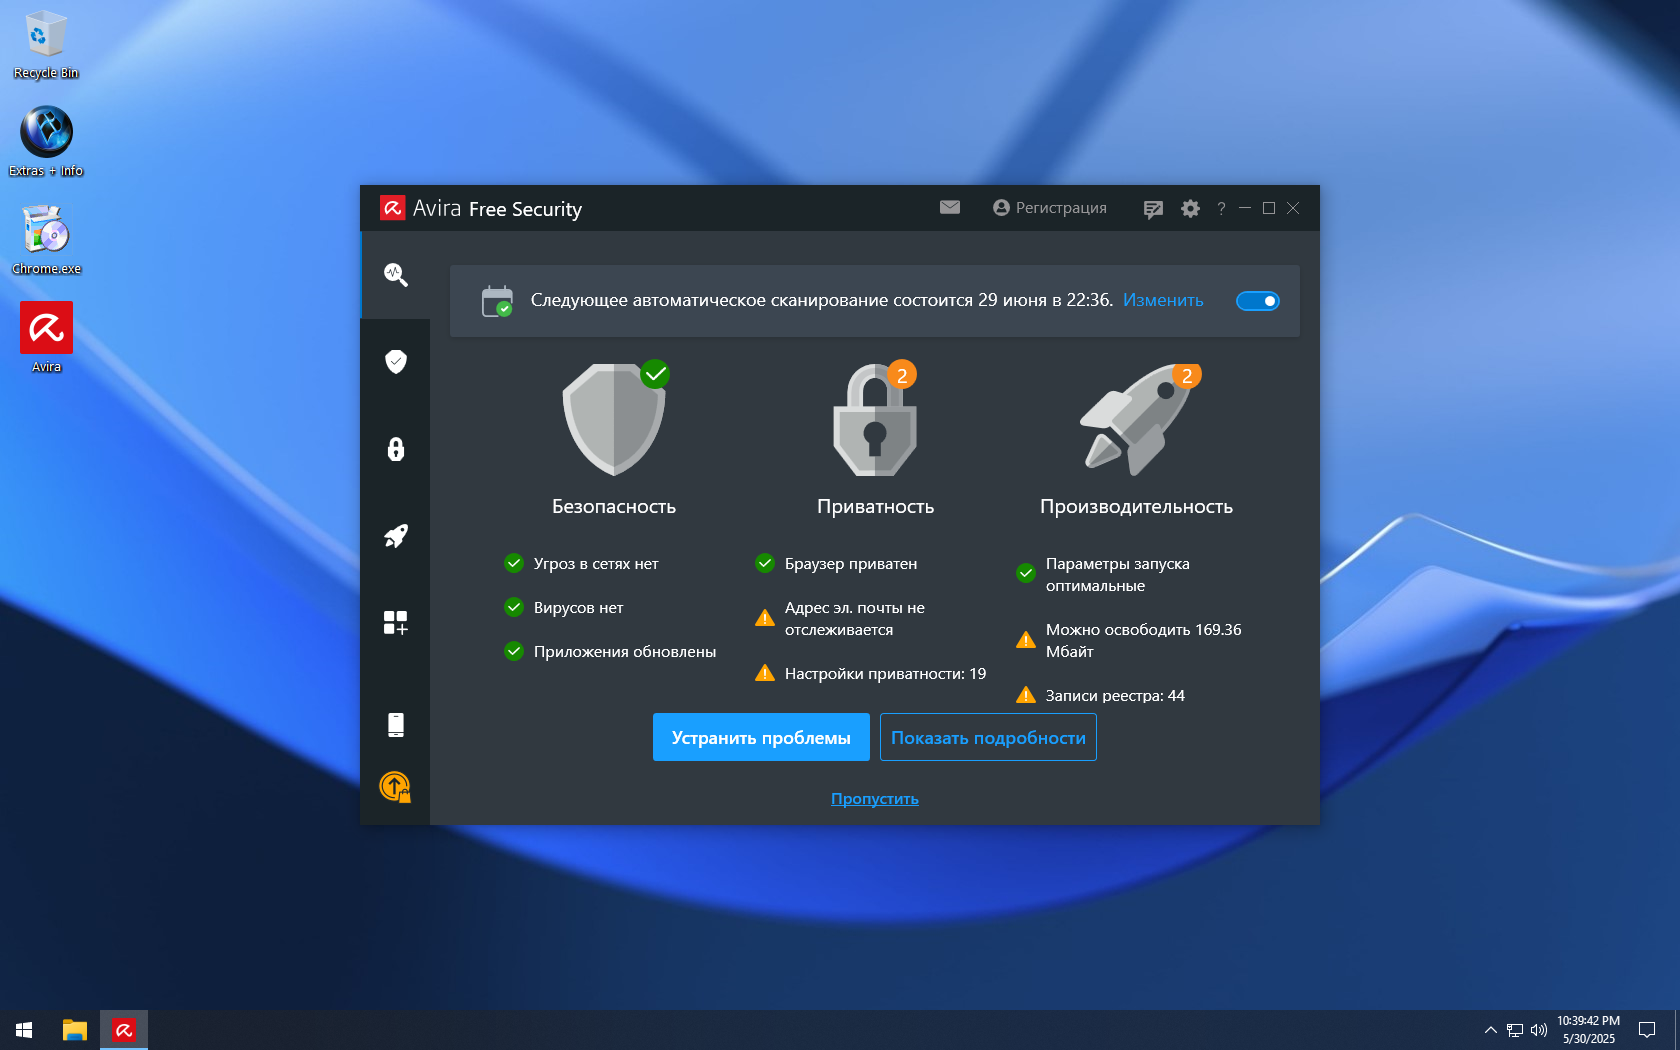Click the Показать подробности button

[x=988, y=737]
